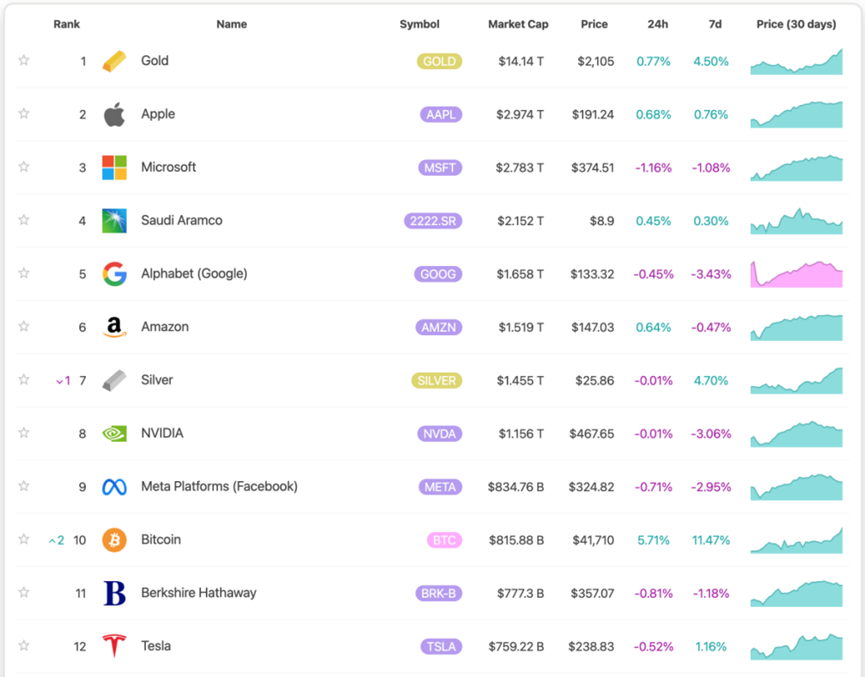Click the Microsoft logo icon
Viewport: 865px width, 677px height.
115,167
